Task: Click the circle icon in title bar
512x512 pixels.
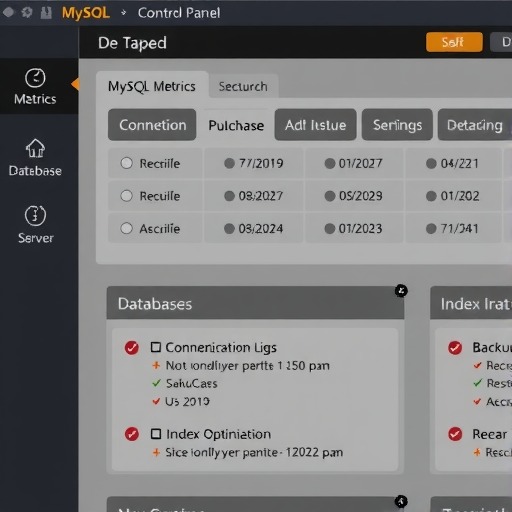Action: point(8,13)
